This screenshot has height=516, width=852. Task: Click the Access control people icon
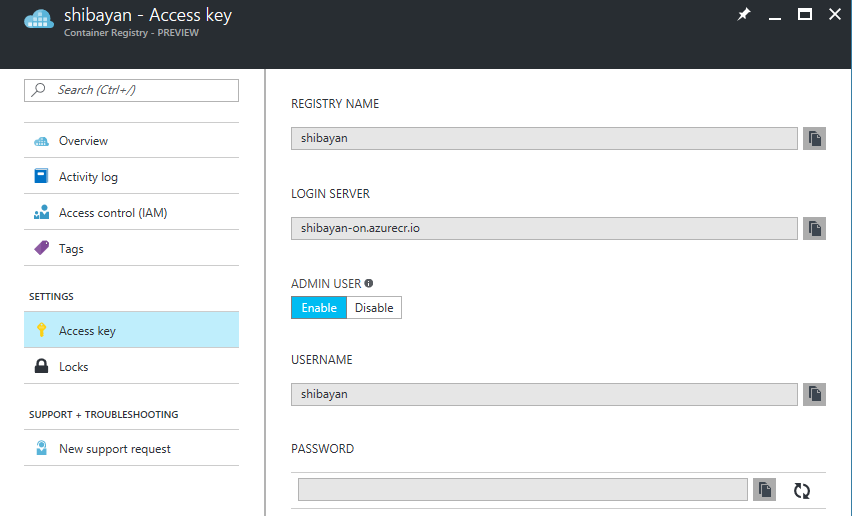pos(41,212)
